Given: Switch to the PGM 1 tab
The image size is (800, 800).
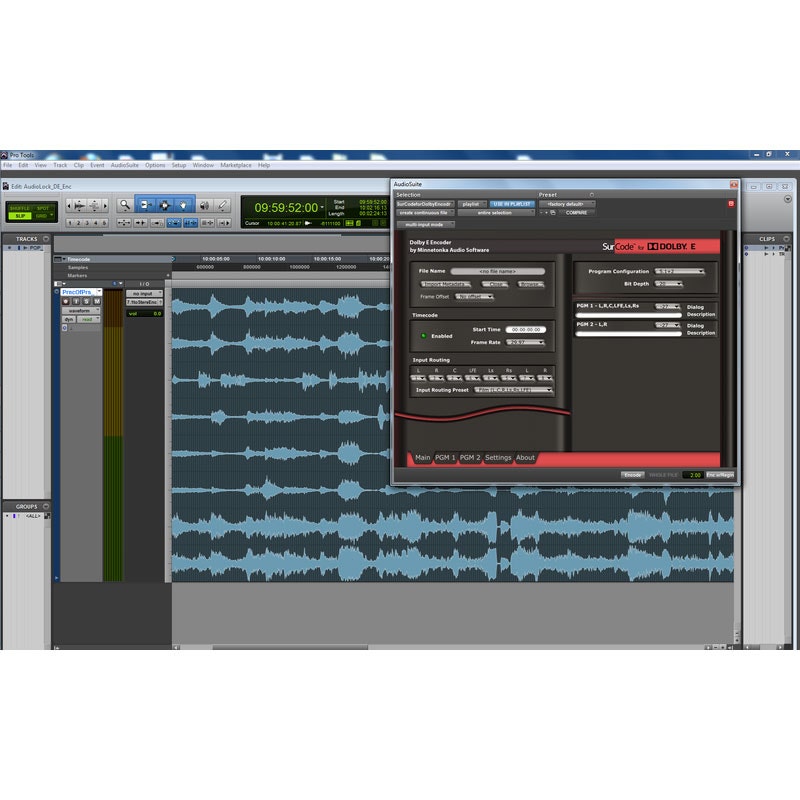Looking at the screenshot, I should (x=445, y=458).
